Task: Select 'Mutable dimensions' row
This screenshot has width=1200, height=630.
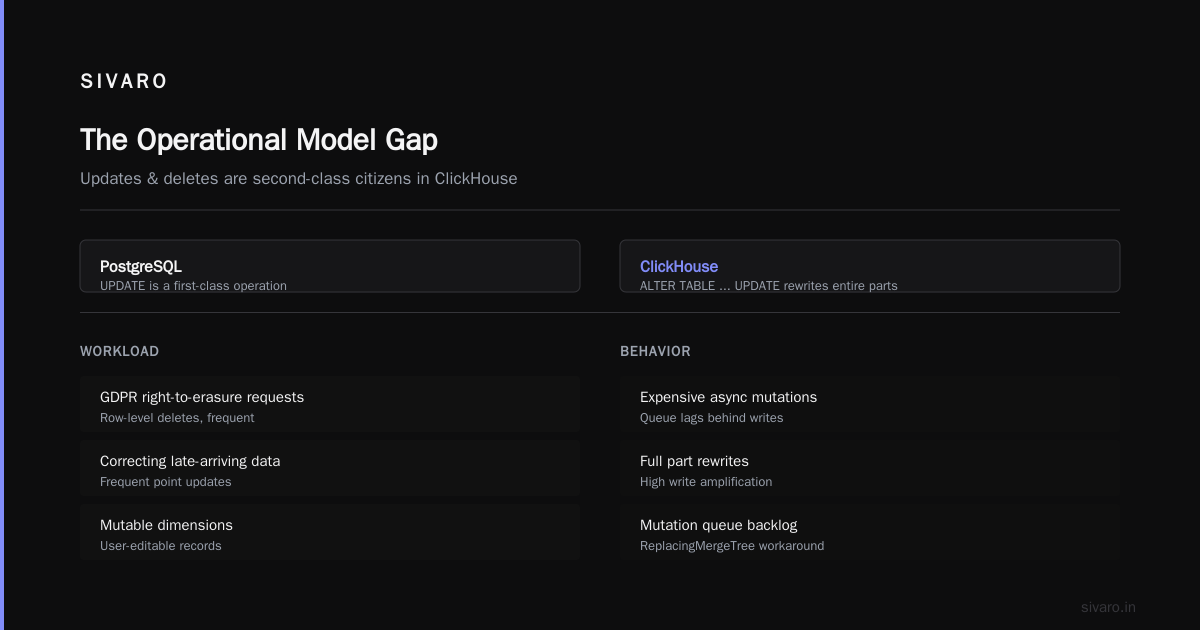Action: point(330,532)
